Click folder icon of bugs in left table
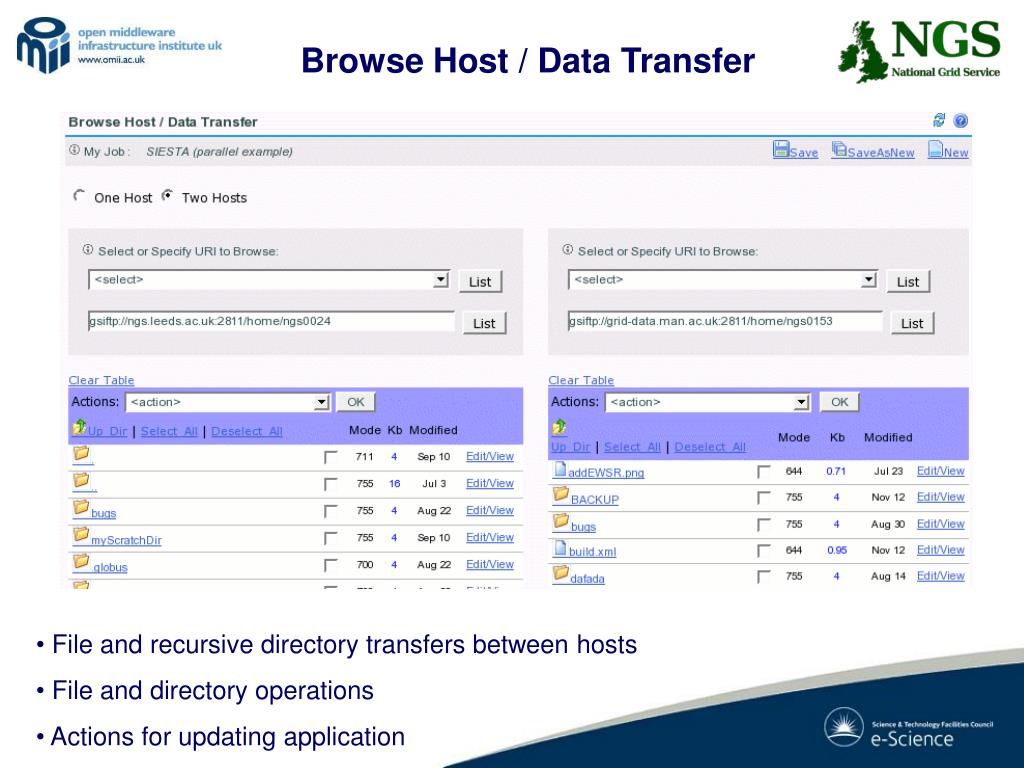This screenshot has height=768, width=1024. pos(81,507)
